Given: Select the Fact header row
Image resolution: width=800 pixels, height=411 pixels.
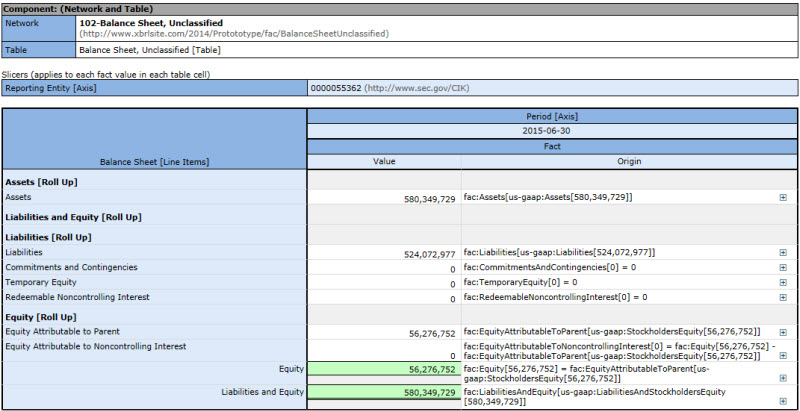Looking at the screenshot, I should (552, 146).
